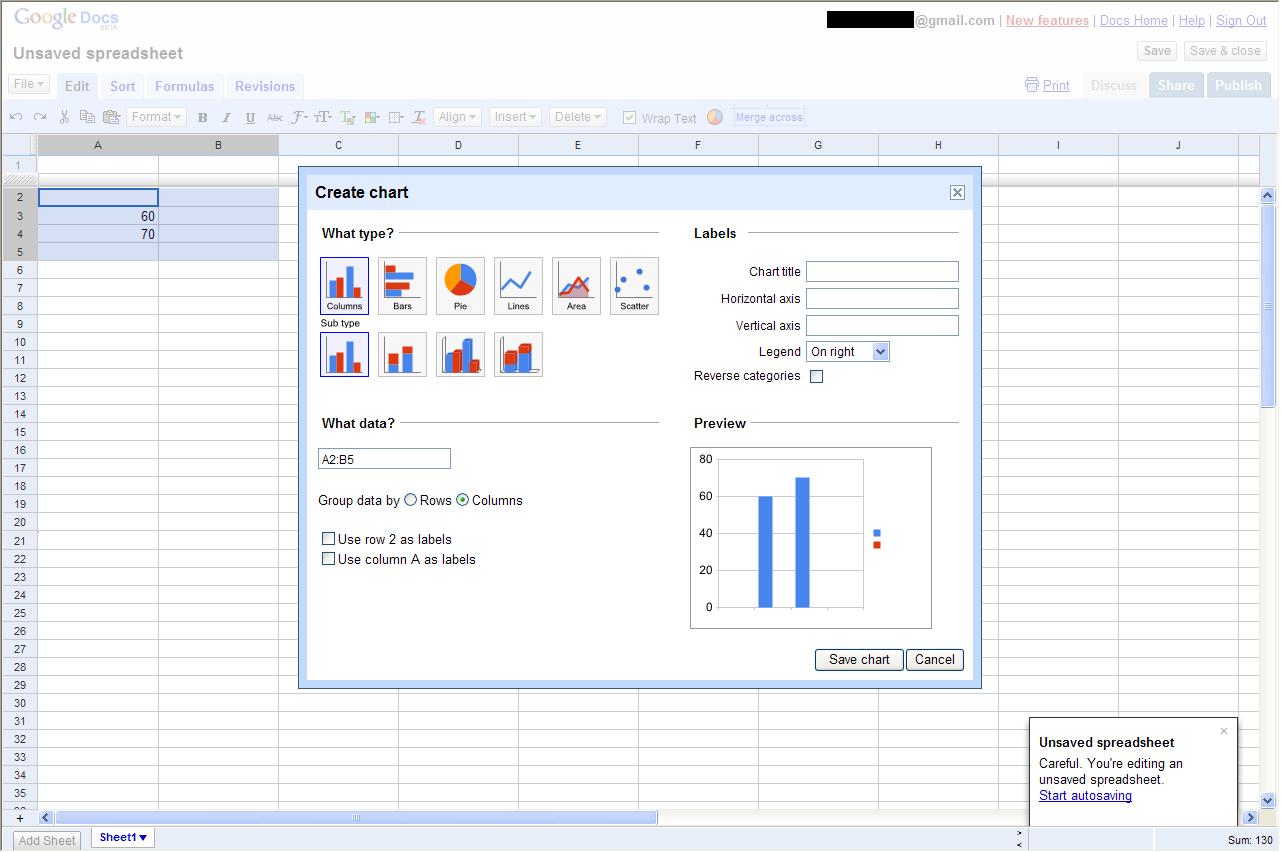
Task: Click the Start autosaving link
Action: (1083, 795)
